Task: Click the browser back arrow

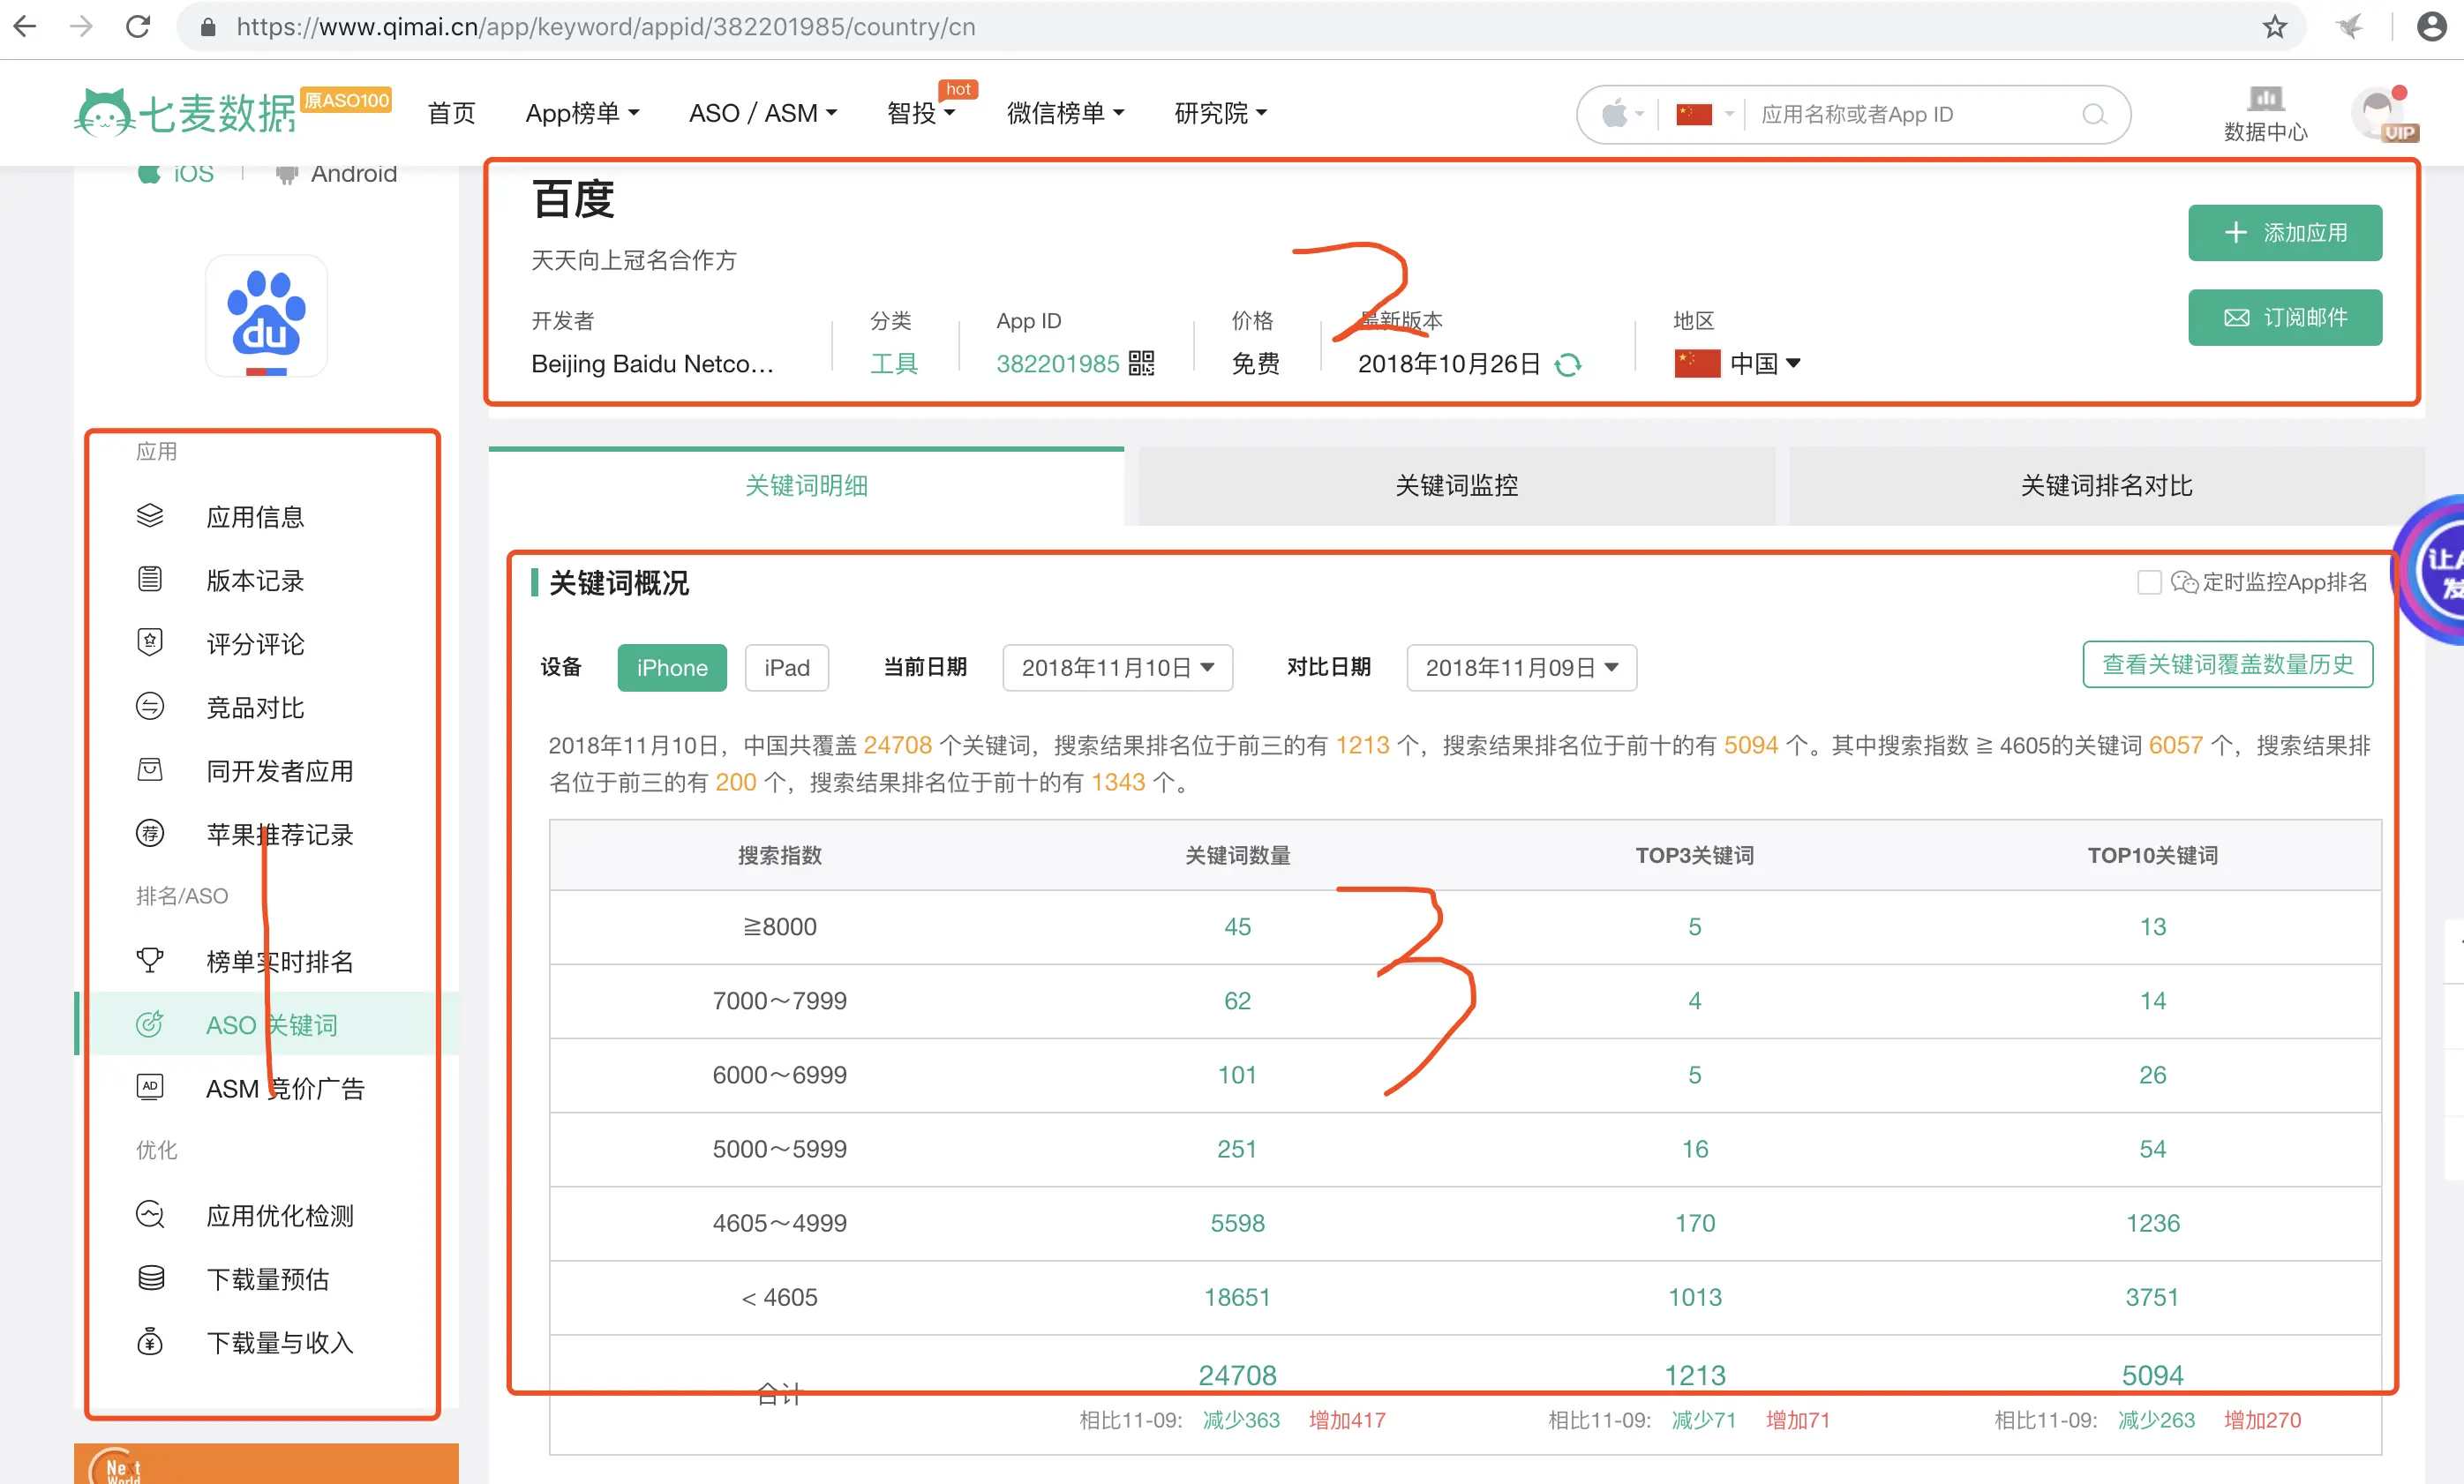Action: pos(25,27)
